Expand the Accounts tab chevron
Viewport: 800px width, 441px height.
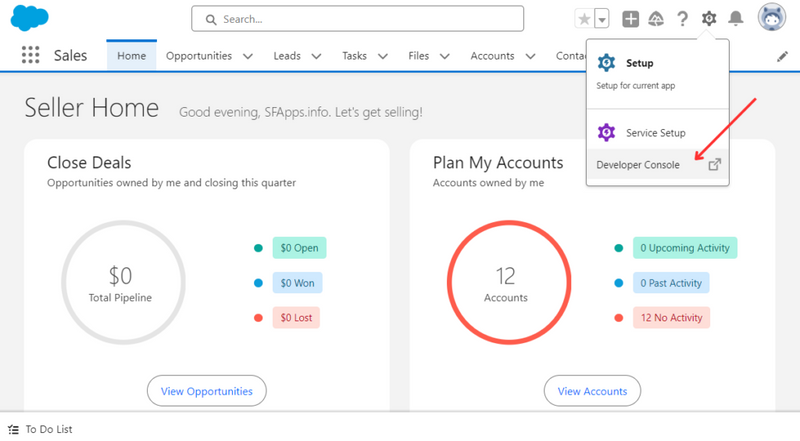pos(531,56)
